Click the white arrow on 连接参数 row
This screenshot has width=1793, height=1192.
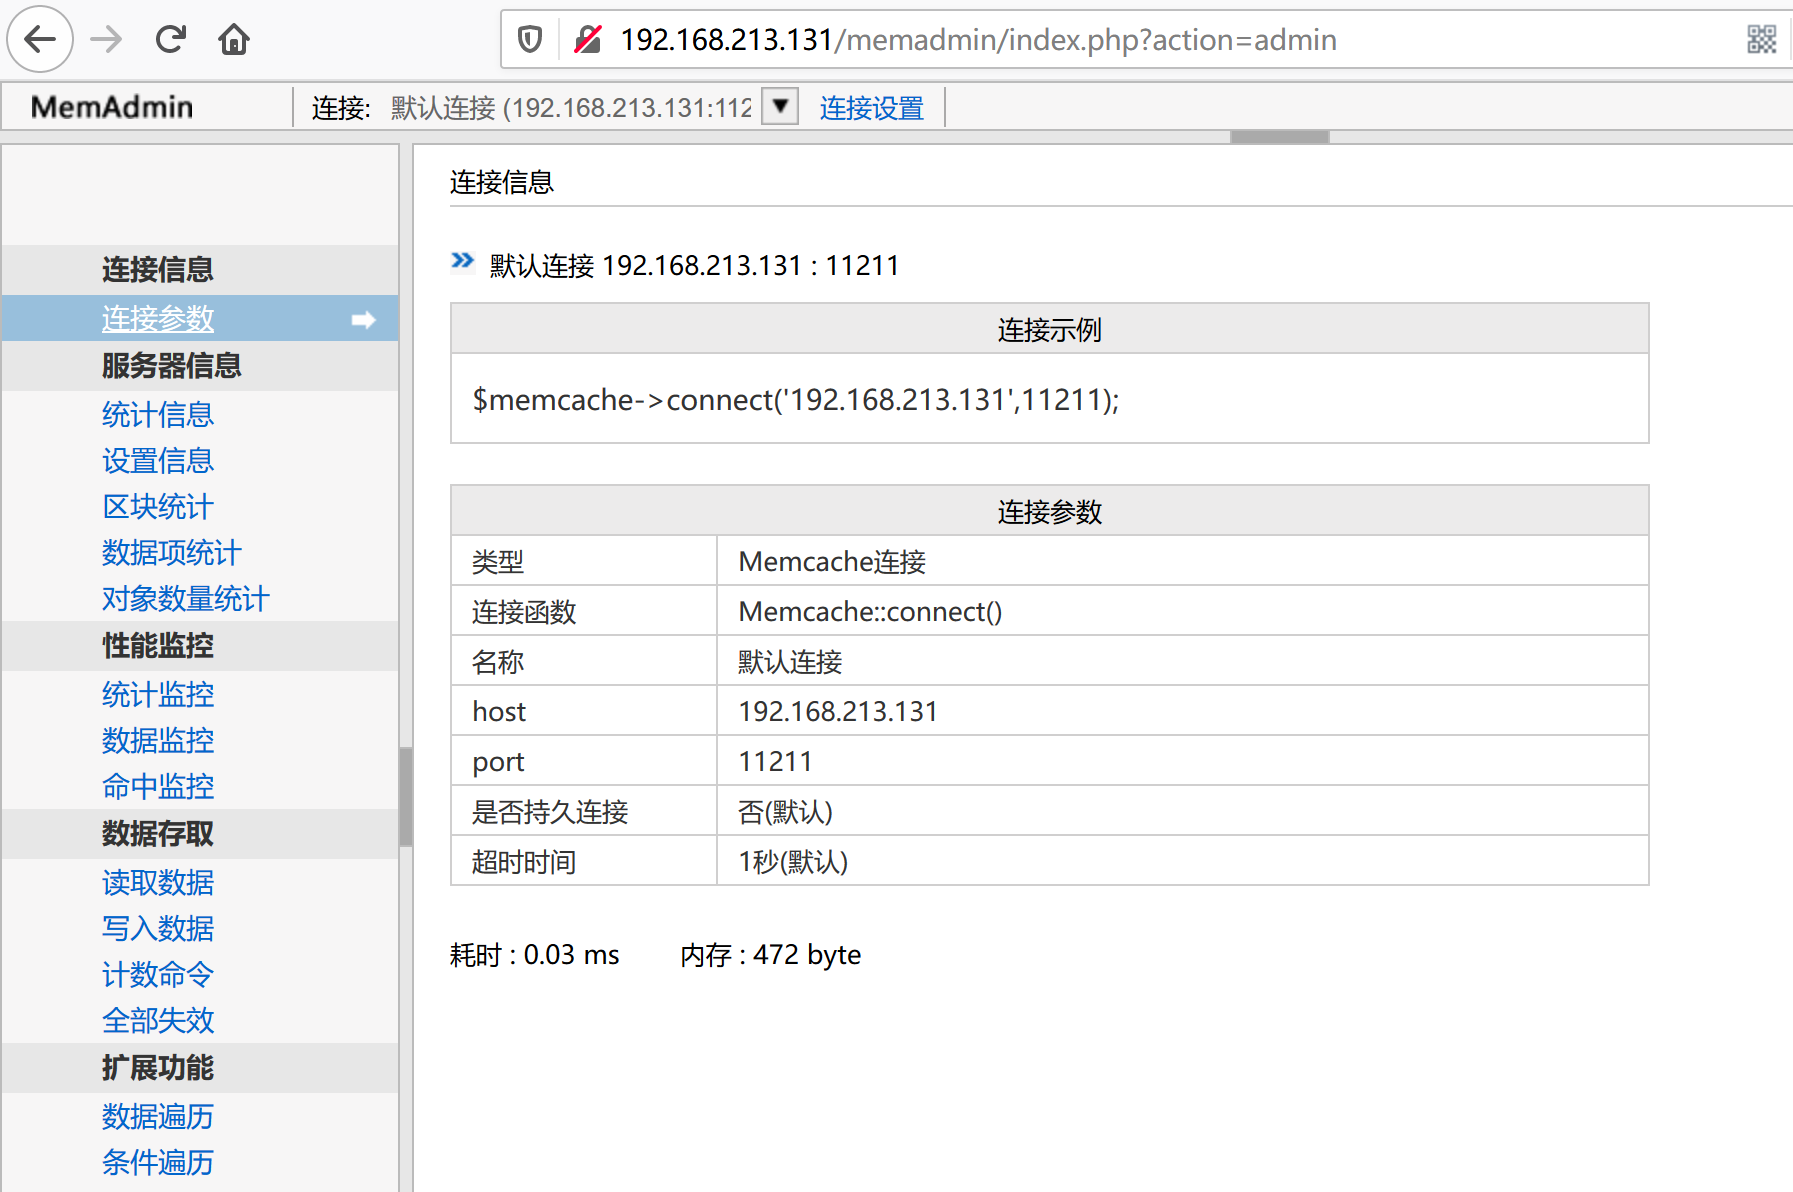(x=363, y=320)
